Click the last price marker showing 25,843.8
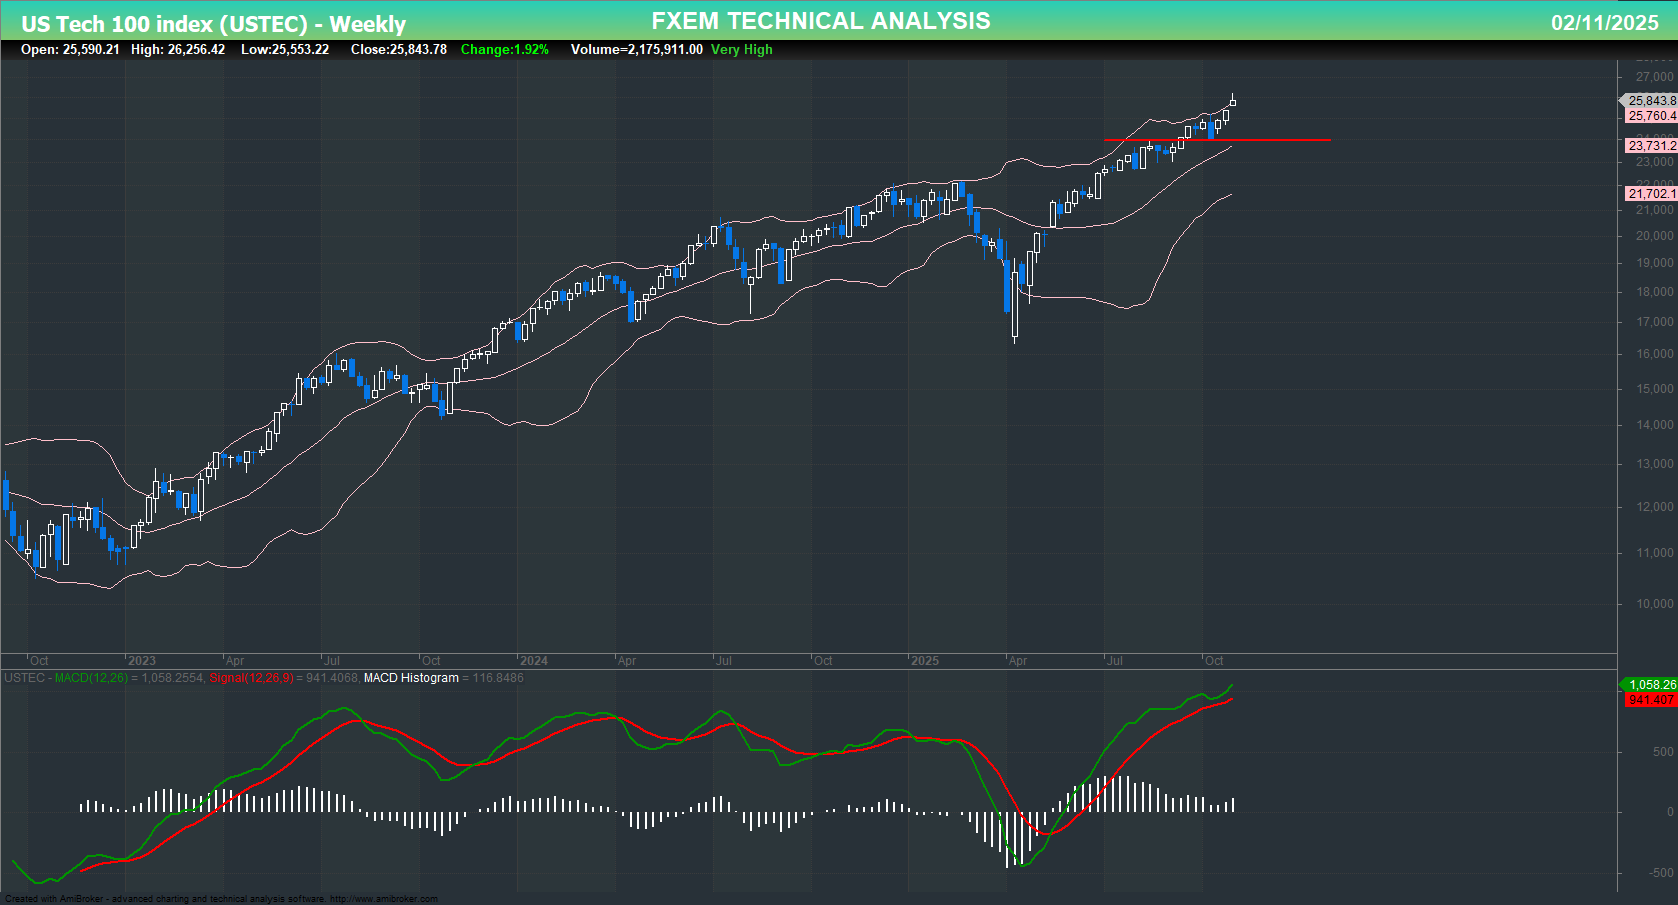This screenshot has height=905, width=1678. pos(1649,100)
